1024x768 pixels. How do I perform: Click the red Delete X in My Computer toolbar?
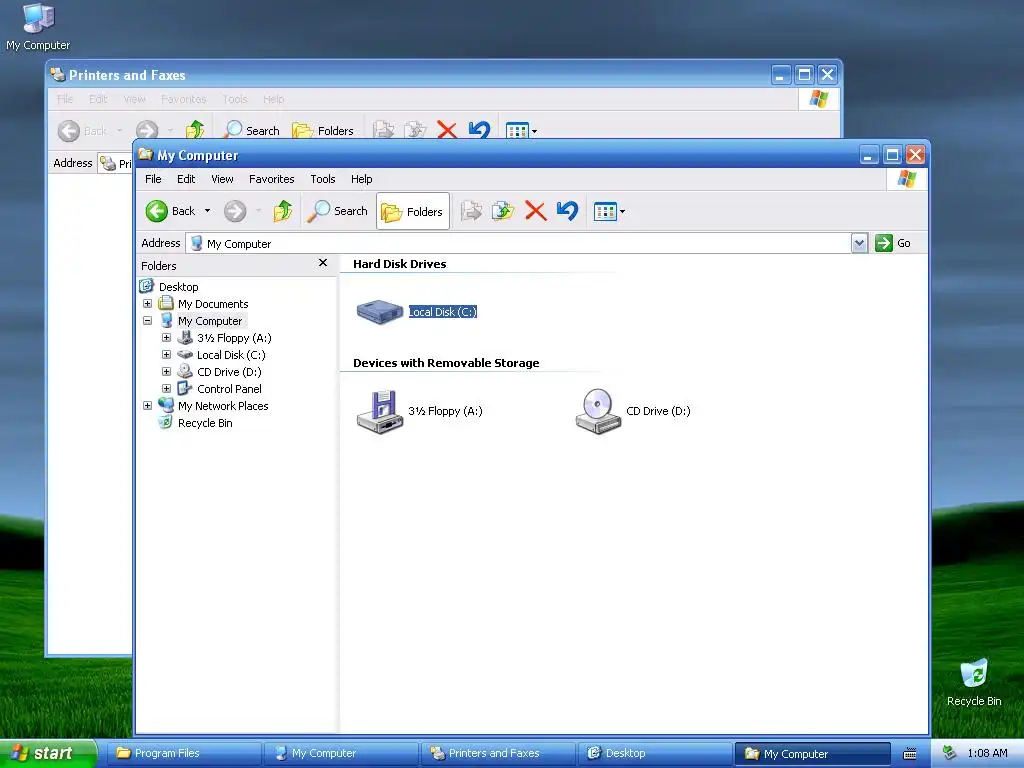point(536,211)
